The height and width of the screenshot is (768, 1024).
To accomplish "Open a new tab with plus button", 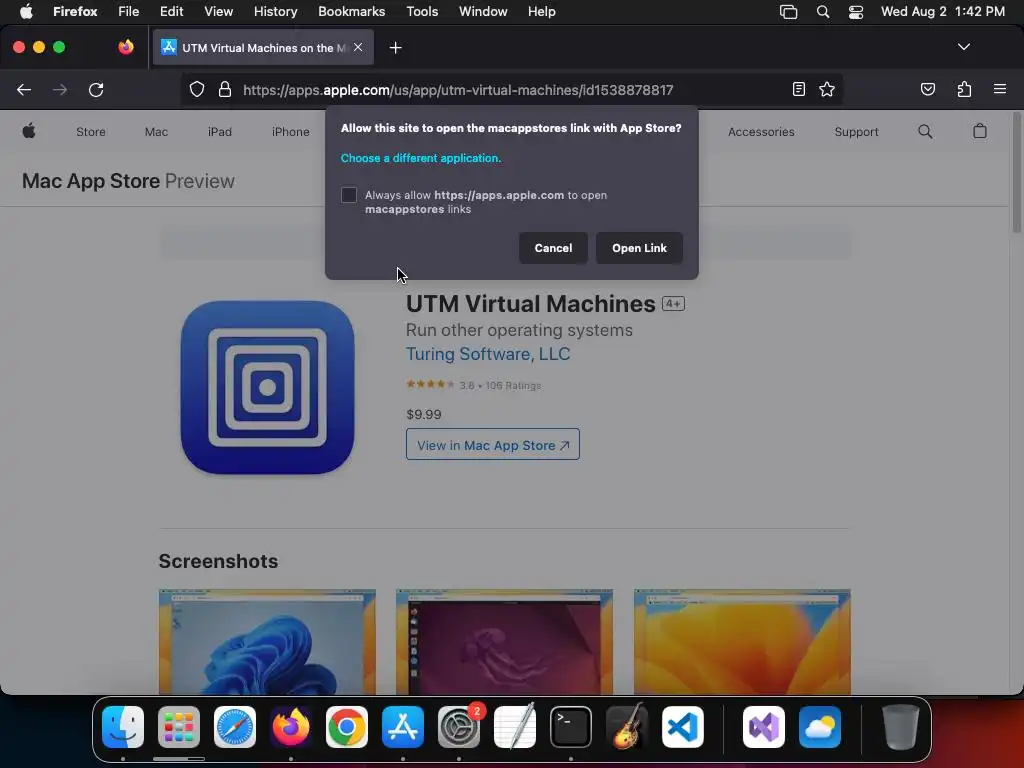I will [395, 48].
